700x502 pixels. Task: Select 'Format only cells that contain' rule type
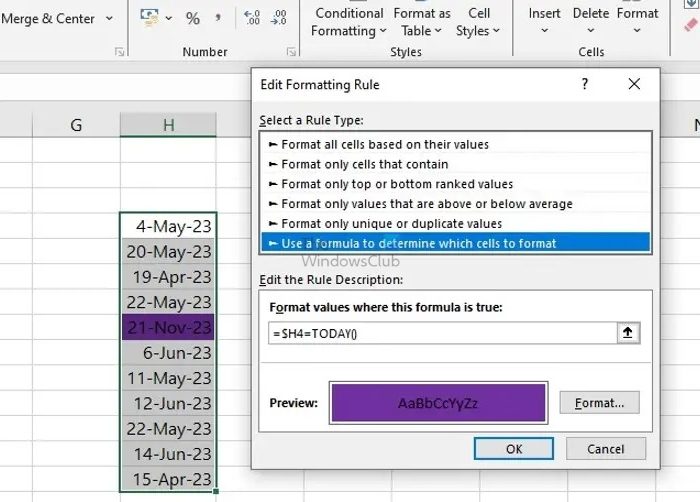[x=364, y=164]
